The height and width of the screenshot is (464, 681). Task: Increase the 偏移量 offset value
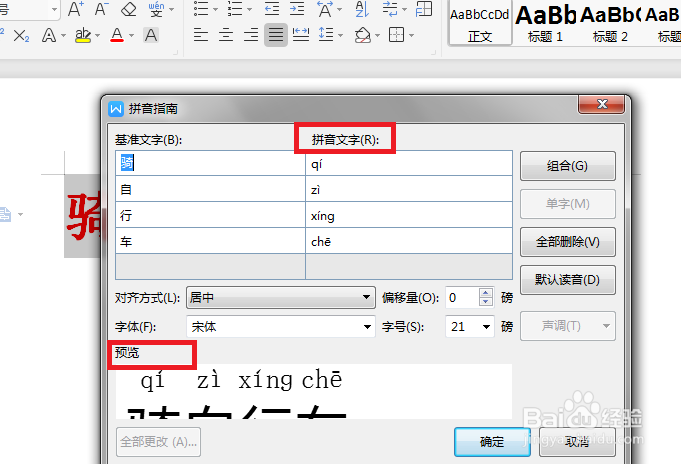[x=486, y=292]
